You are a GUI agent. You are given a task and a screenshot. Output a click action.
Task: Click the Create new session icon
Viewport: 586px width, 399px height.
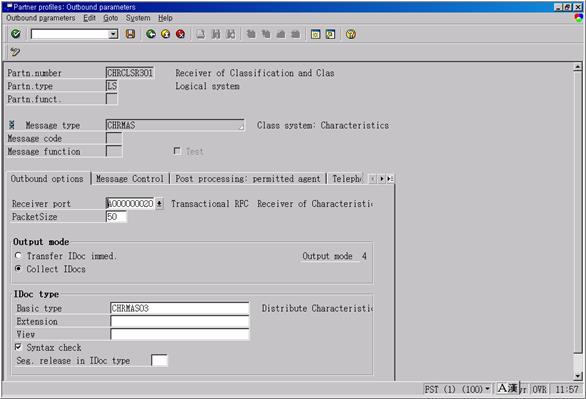pyautogui.click(x=315, y=34)
